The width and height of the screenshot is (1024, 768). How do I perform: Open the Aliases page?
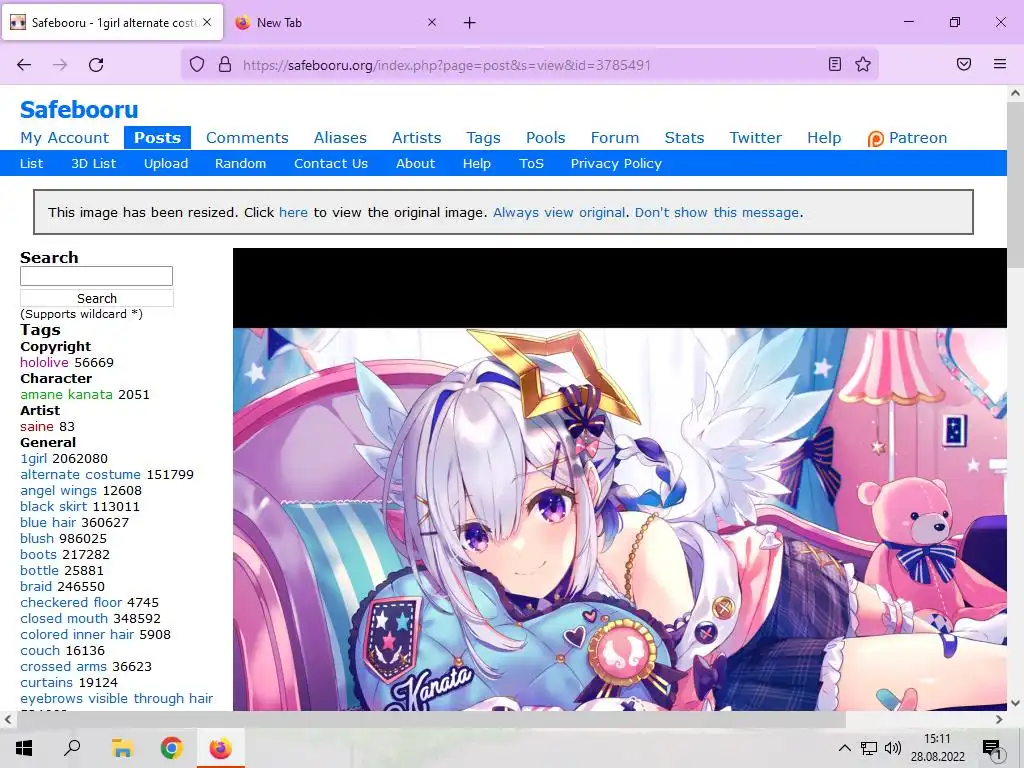[340, 138]
